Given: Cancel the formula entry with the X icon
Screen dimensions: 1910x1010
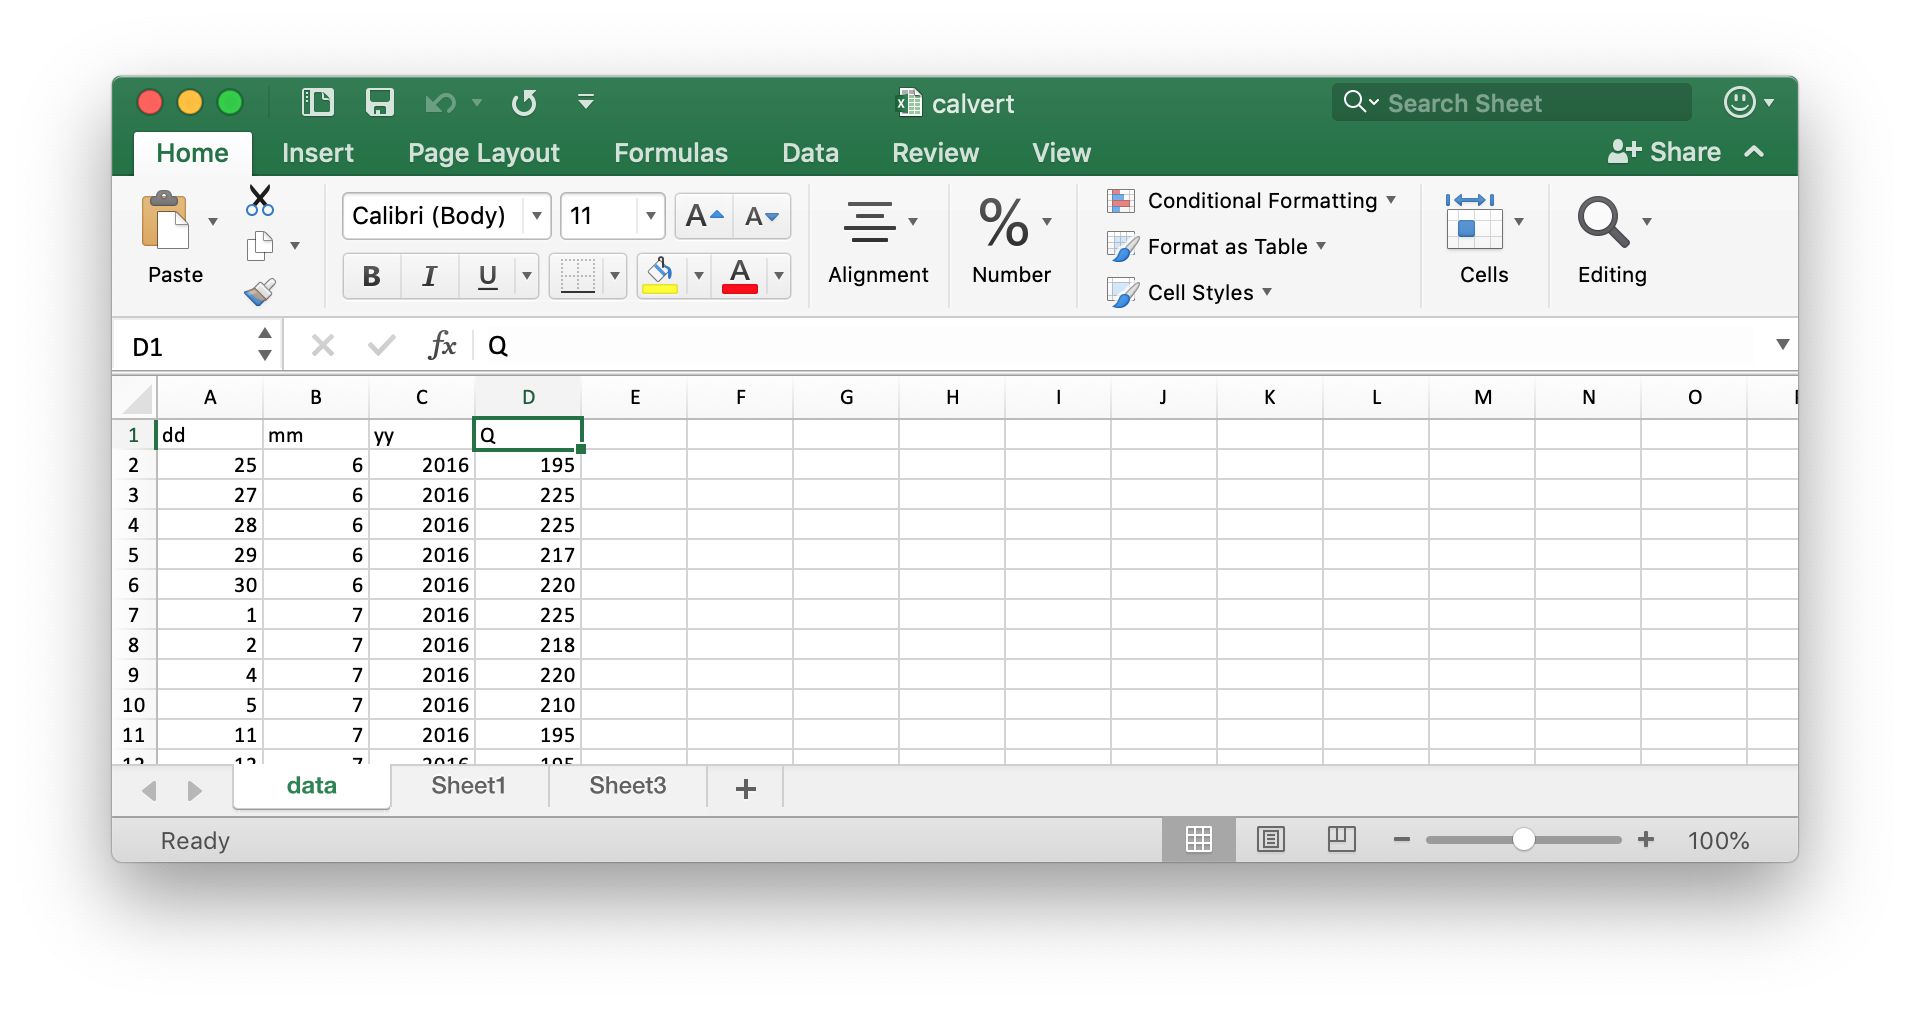Looking at the screenshot, I should [322, 346].
